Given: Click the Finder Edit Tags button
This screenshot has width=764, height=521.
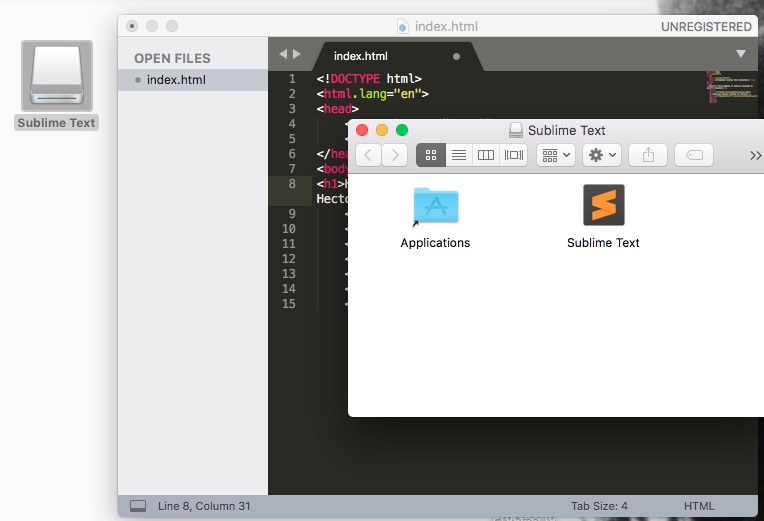Looking at the screenshot, I should [694, 155].
